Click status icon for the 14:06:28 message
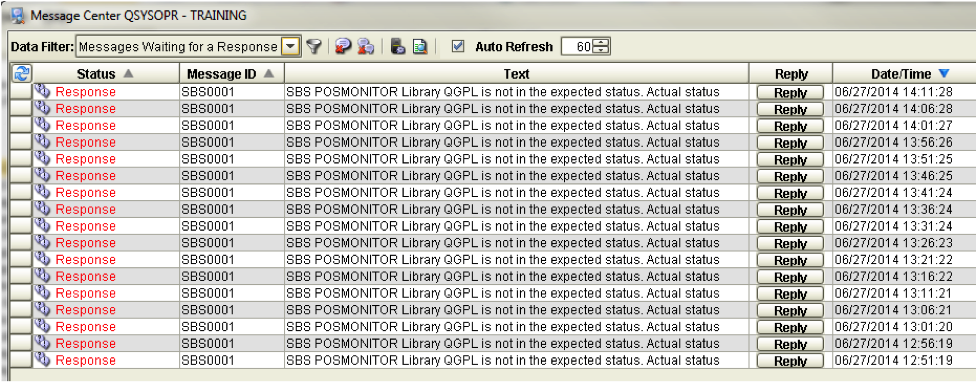Screen dimensions: 977x383 [x=42, y=108]
